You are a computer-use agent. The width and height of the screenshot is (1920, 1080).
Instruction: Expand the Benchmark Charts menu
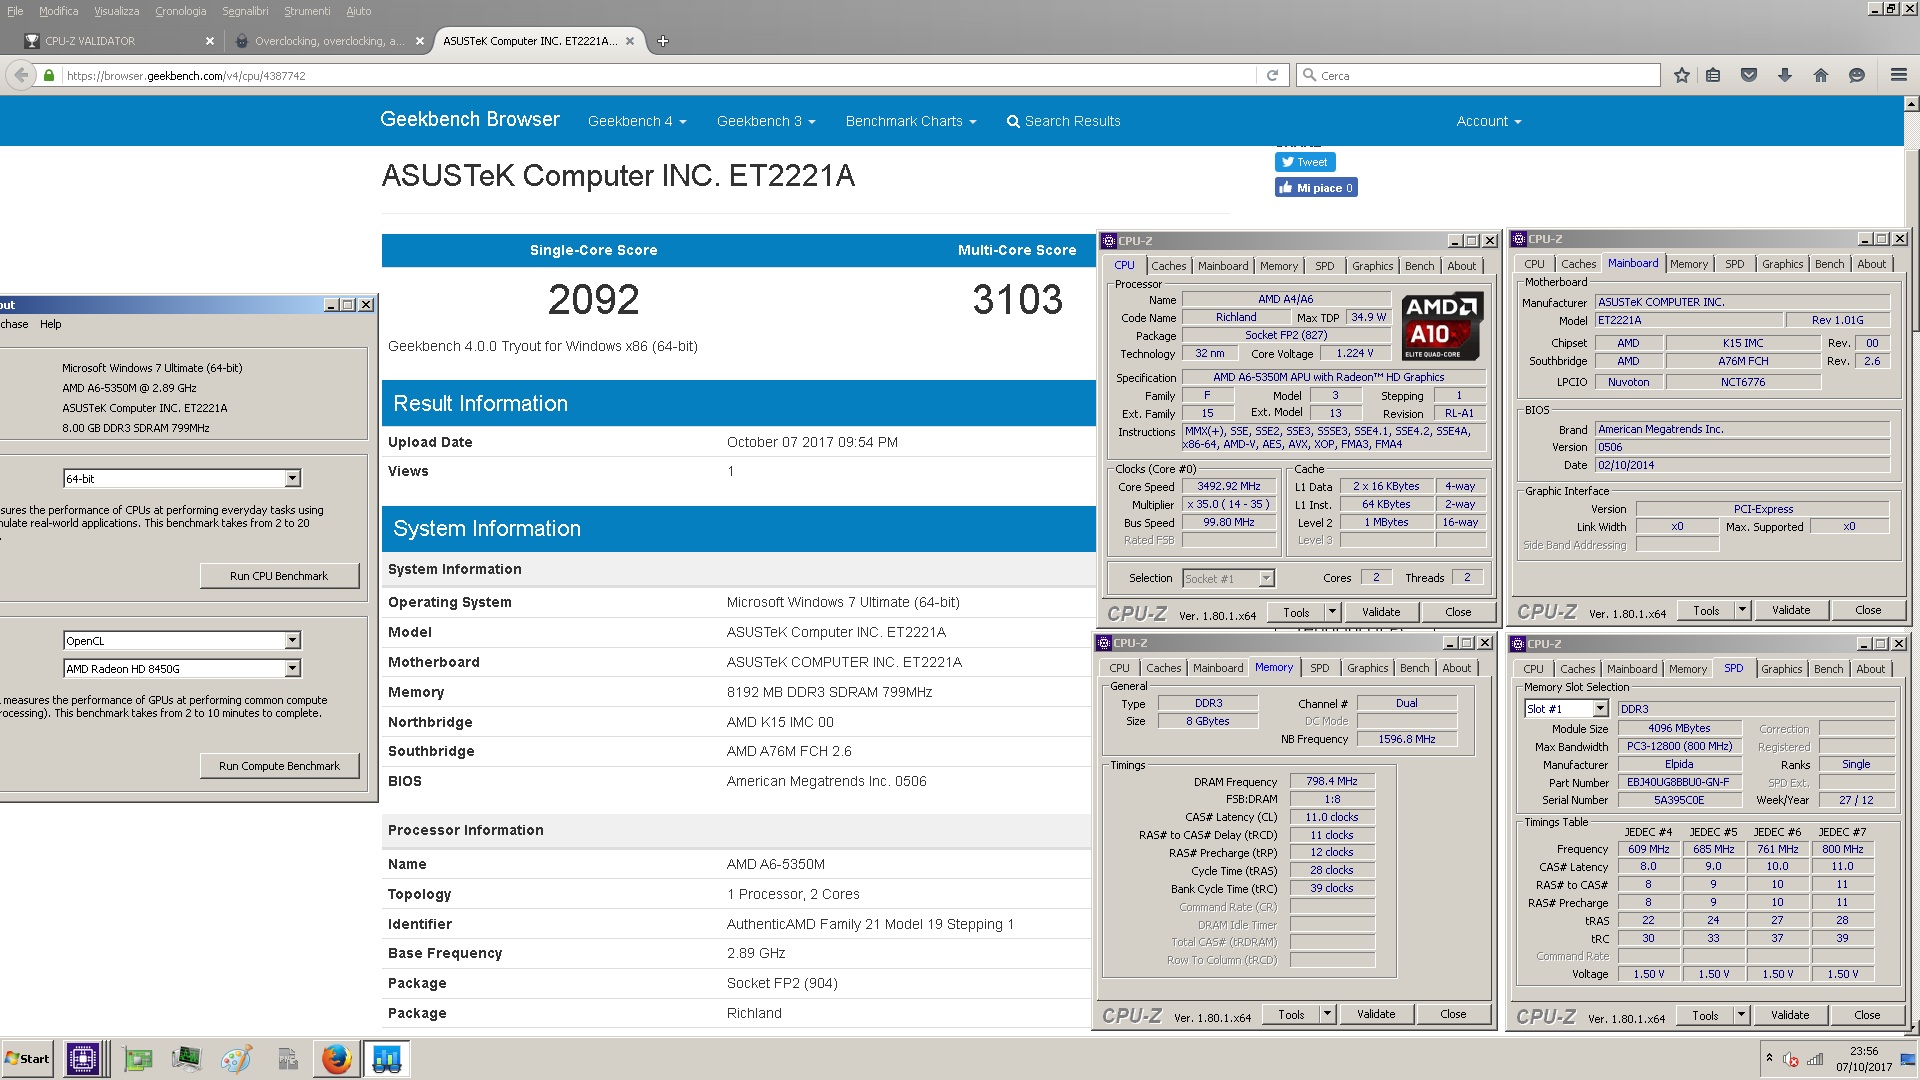(x=911, y=121)
